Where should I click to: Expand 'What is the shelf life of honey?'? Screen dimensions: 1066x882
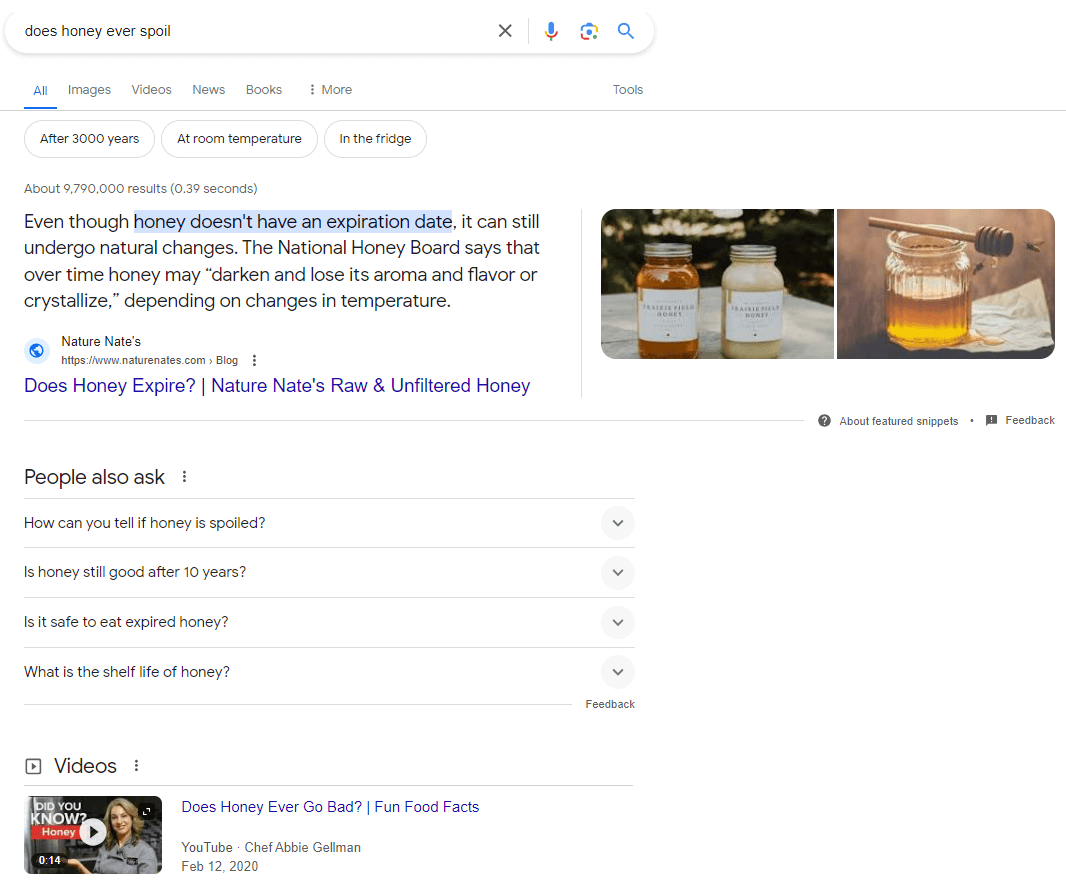tap(617, 672)
